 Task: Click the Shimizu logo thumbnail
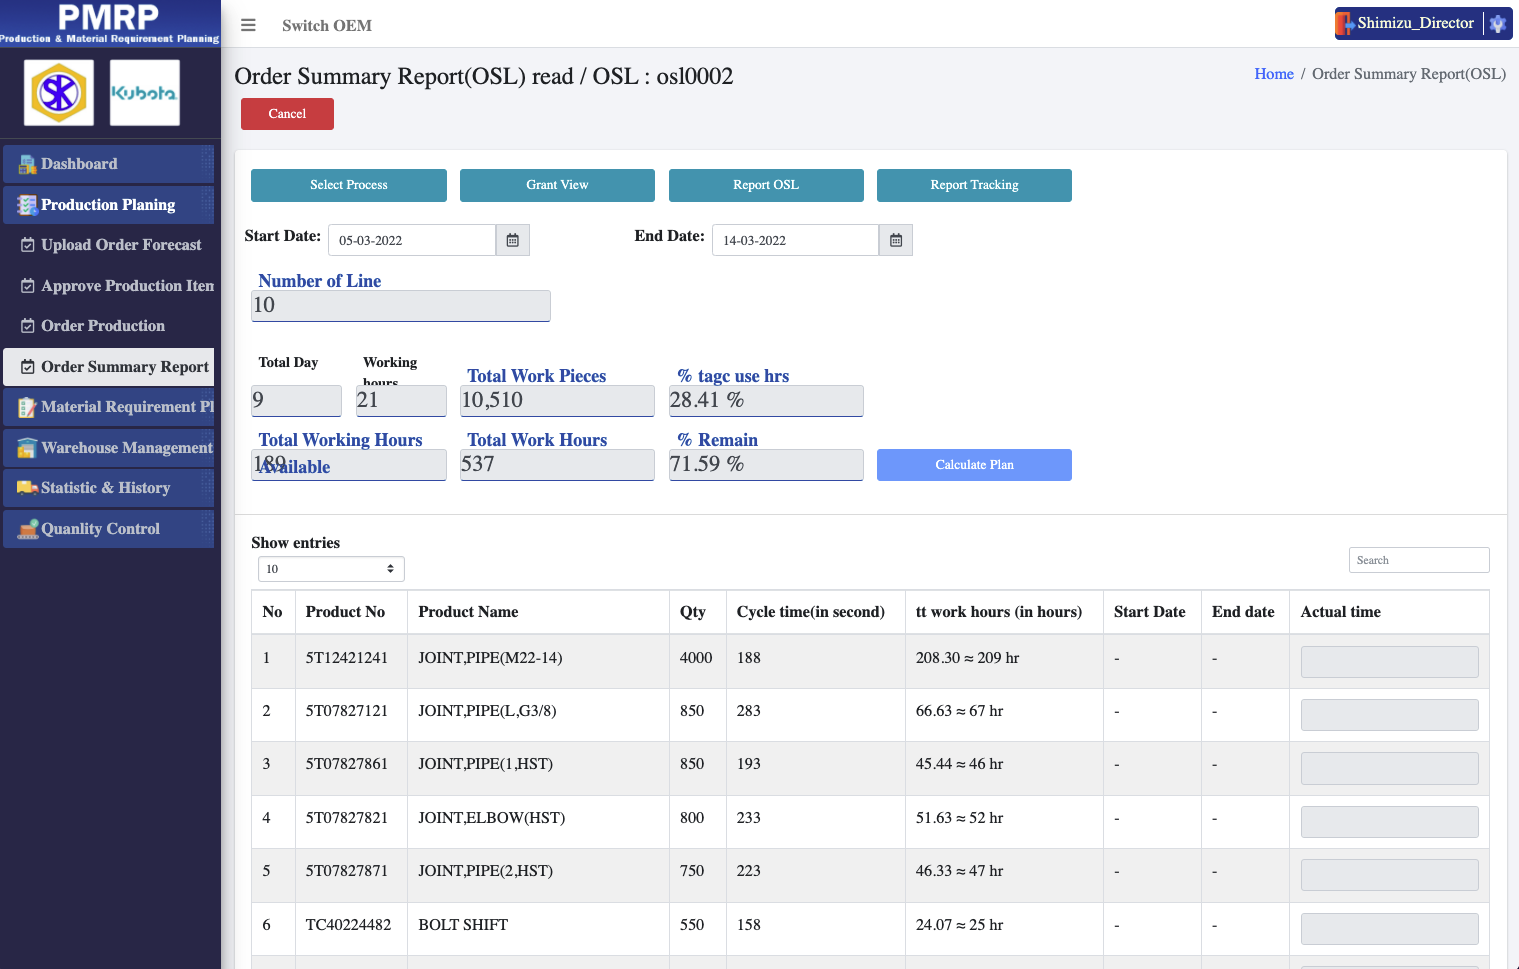coord(59,93)
